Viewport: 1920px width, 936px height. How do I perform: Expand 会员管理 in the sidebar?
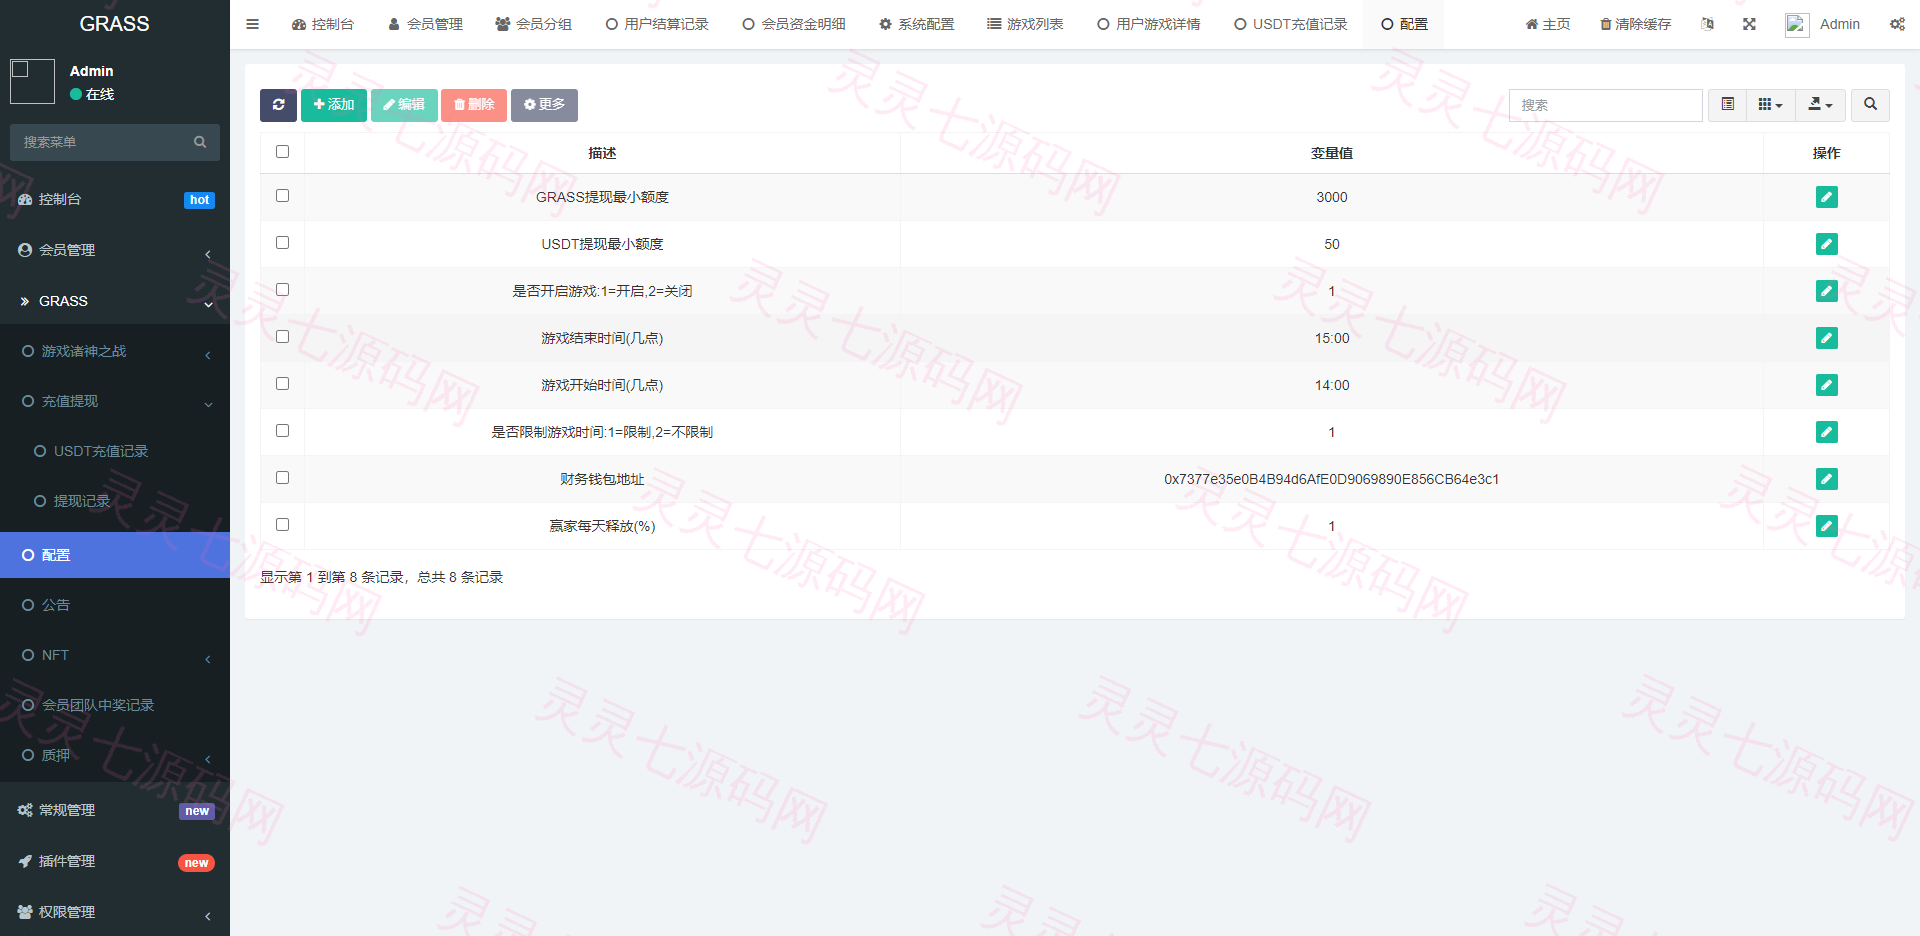tap(115, 250)
